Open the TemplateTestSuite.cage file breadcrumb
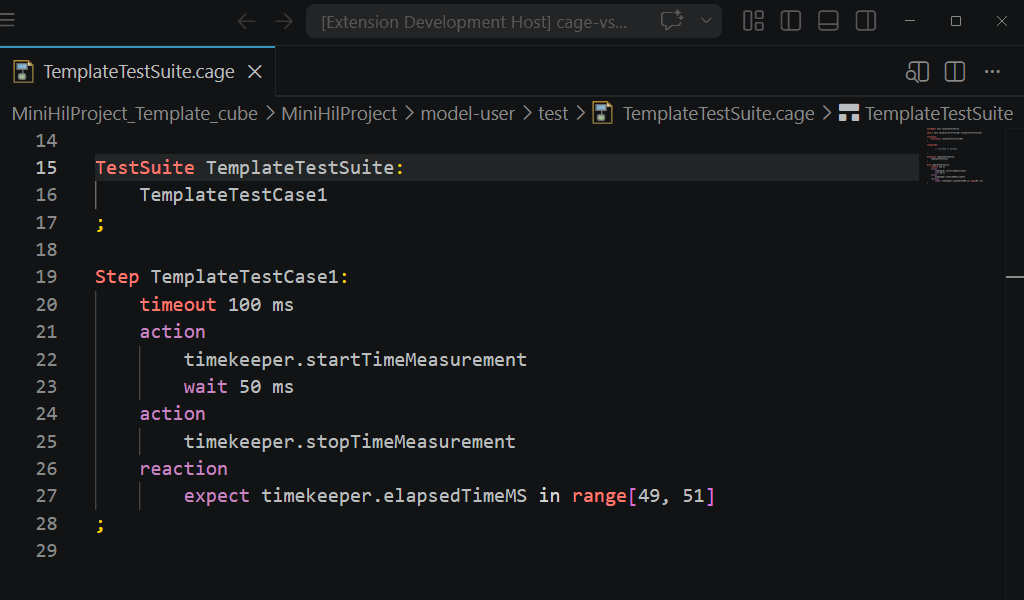The image size is (1024, 600). pyautogui.click(x=703, y=114)
